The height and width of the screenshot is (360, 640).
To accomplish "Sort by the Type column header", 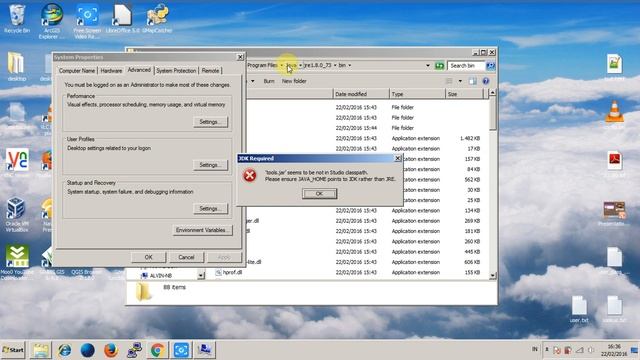I will click(x=417, y=94).
